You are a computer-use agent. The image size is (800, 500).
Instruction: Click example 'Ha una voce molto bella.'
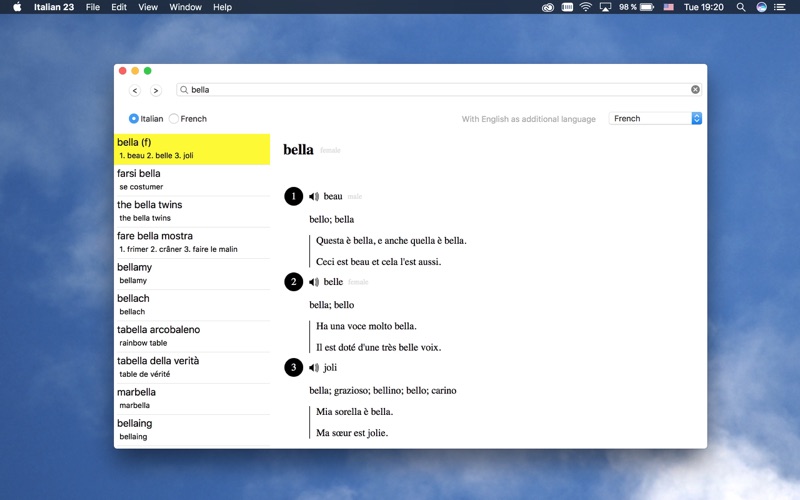pos(366,326)
